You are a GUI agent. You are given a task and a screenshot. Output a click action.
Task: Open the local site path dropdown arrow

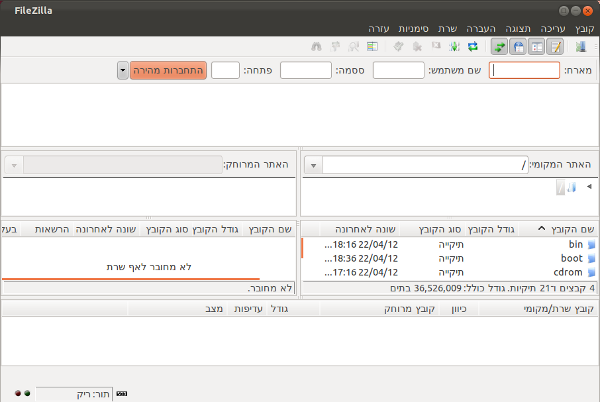(313, 166)
